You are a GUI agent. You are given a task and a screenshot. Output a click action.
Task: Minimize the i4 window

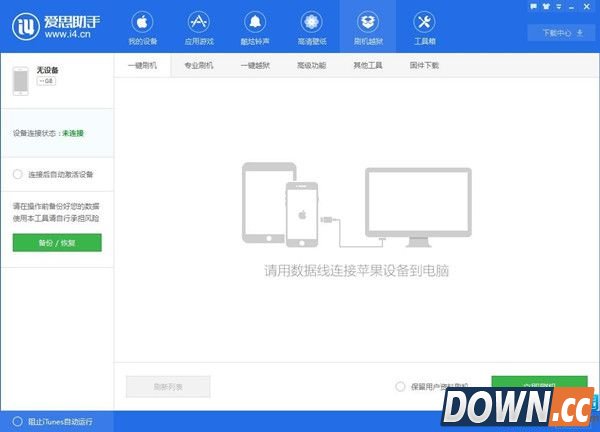(571, 7)
